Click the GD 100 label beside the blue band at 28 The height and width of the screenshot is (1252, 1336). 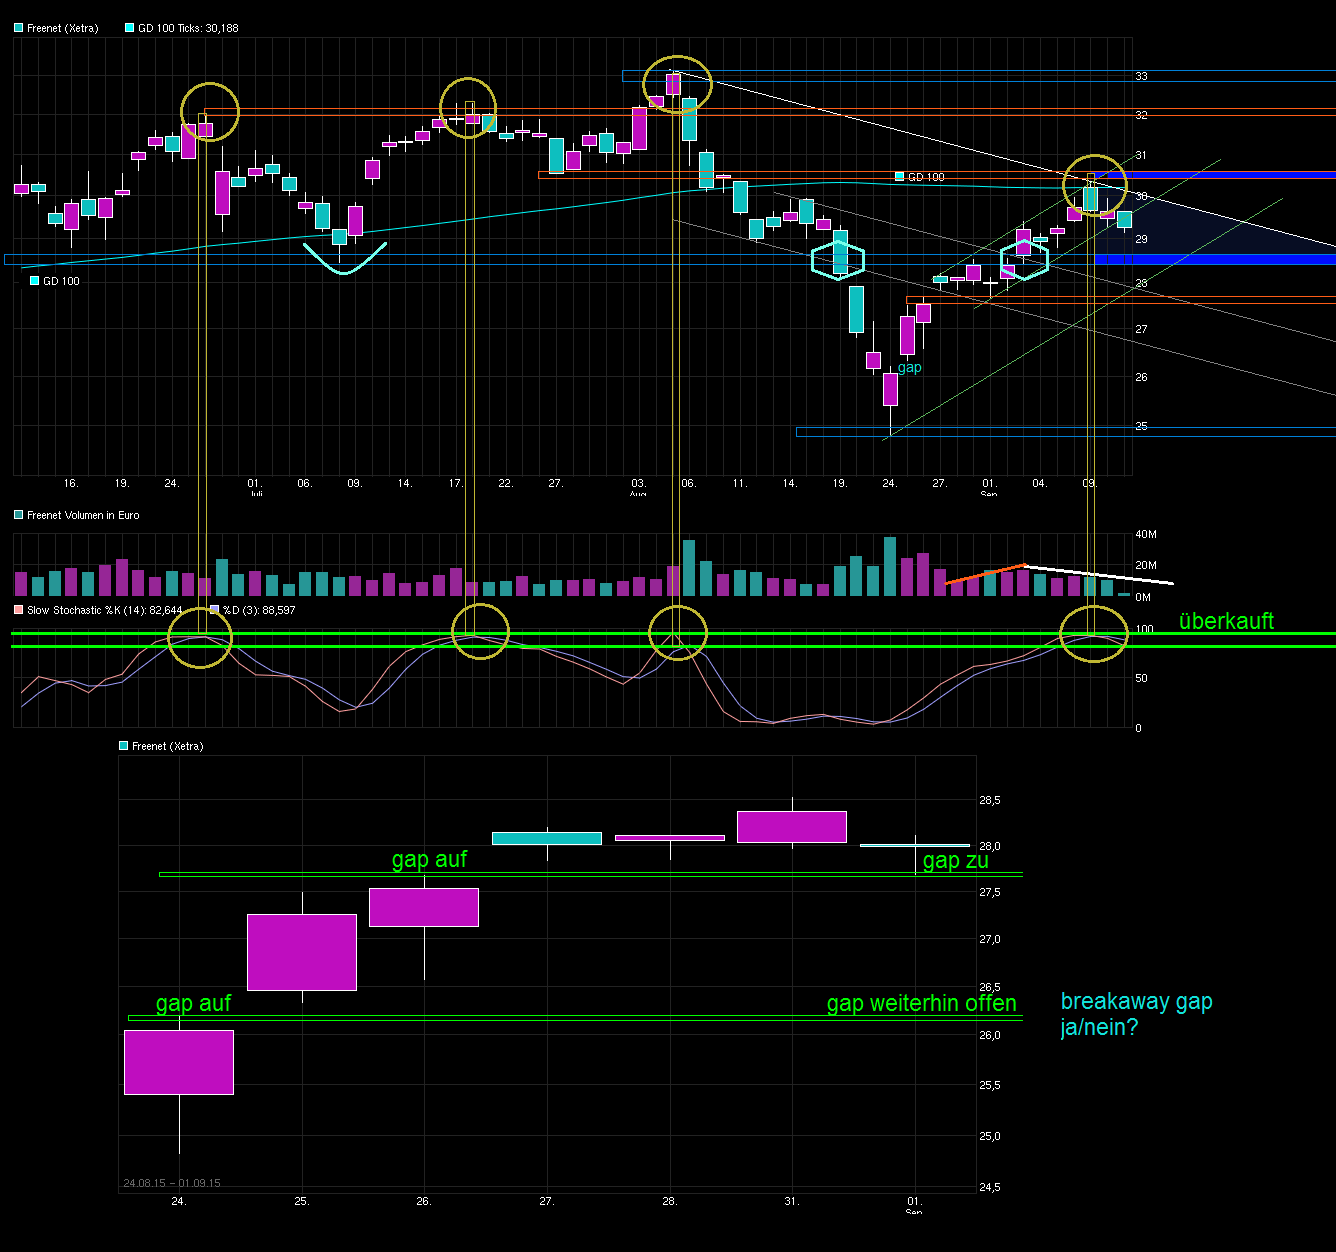click(61, 281)
